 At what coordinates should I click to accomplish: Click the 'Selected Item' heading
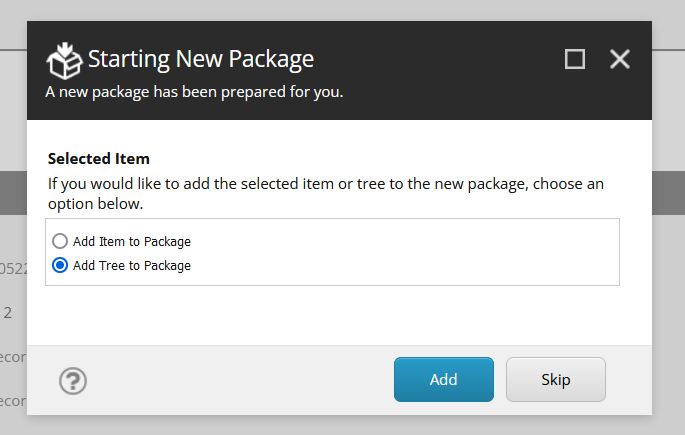click(98, 158)
